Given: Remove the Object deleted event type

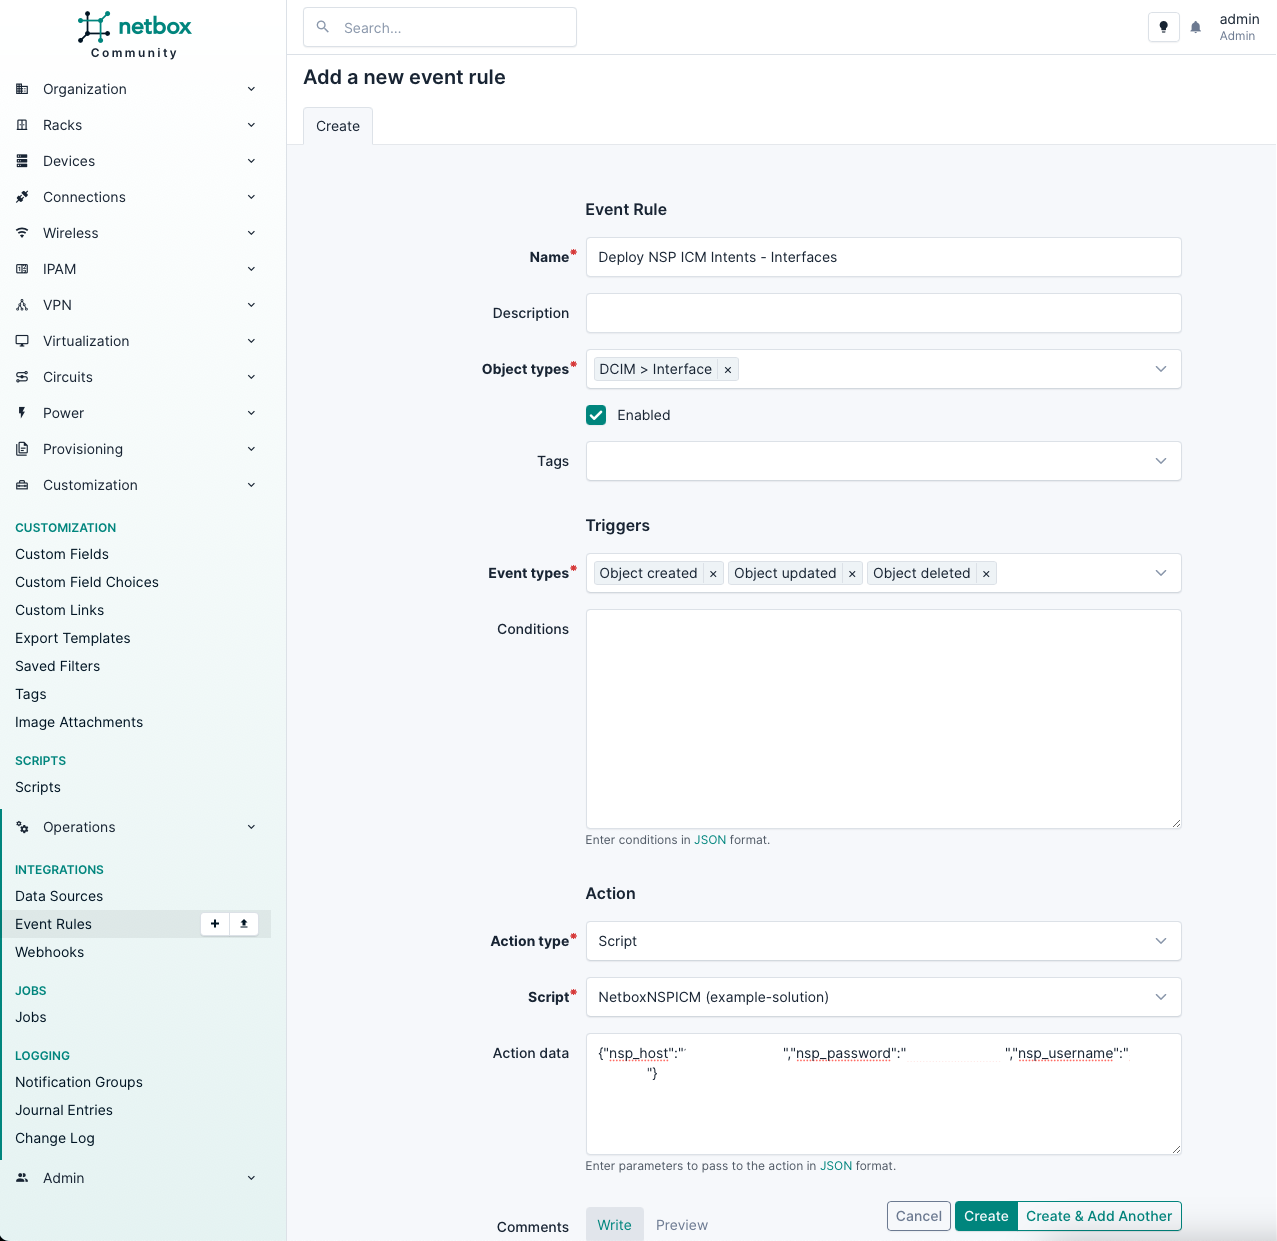Looking at the screenshot, I should point(986,574).
